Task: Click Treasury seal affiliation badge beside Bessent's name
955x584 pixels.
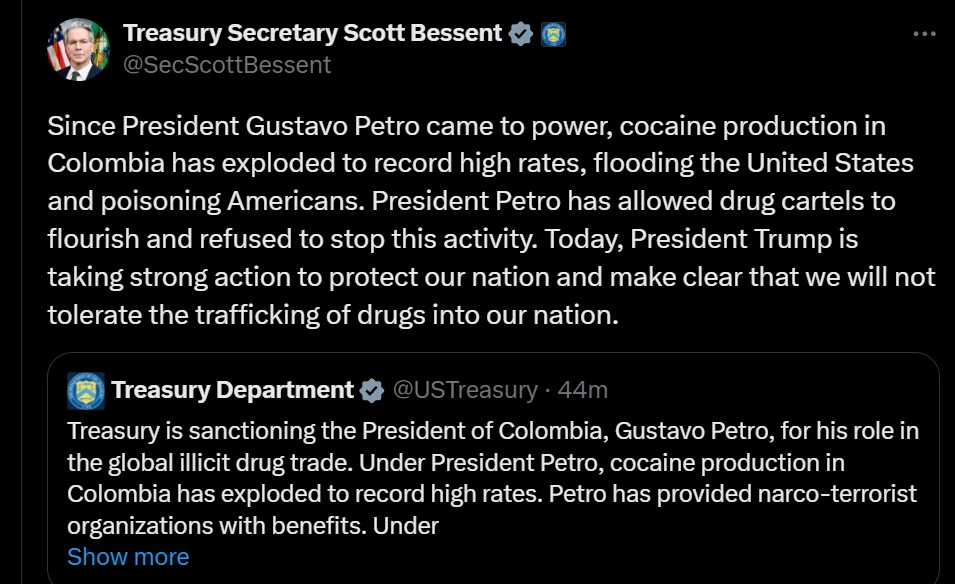Action: [x=553, y=34]
